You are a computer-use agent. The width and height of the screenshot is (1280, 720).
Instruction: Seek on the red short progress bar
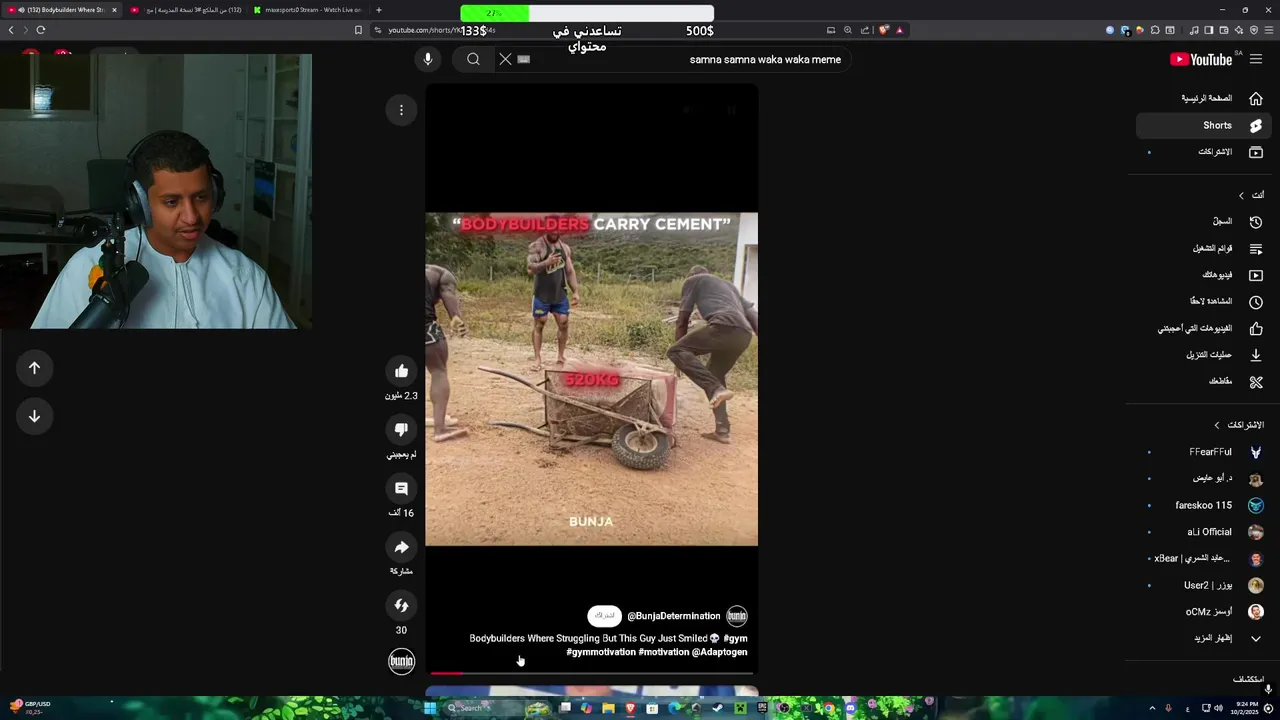[x=591, y=673]
